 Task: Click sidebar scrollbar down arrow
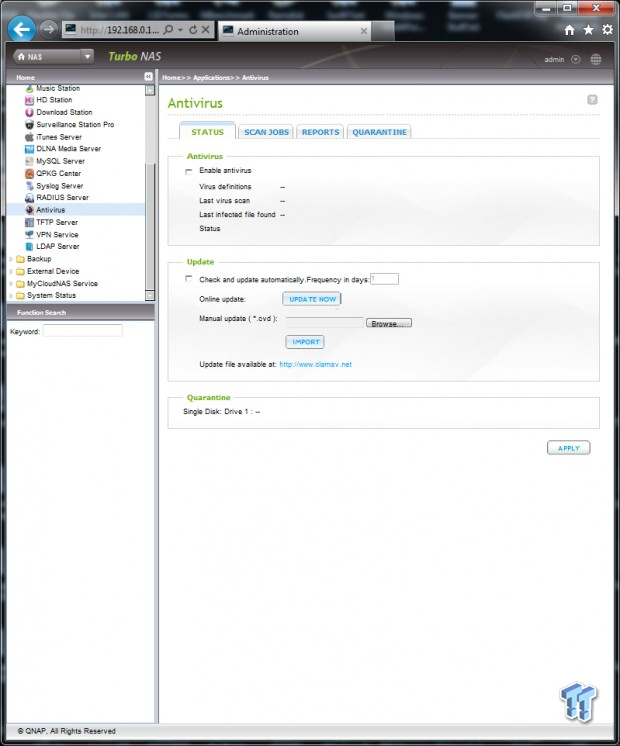point(150,295)
